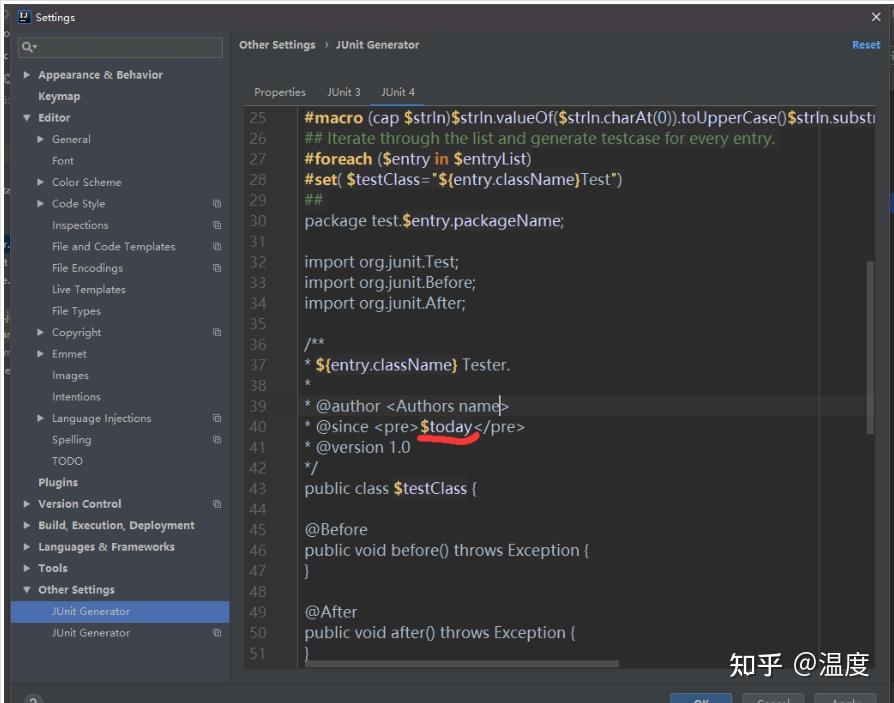Switch to the Properties tab
Image resolution: width=894 pixels, height=703 pixels.
click(279, 92)
